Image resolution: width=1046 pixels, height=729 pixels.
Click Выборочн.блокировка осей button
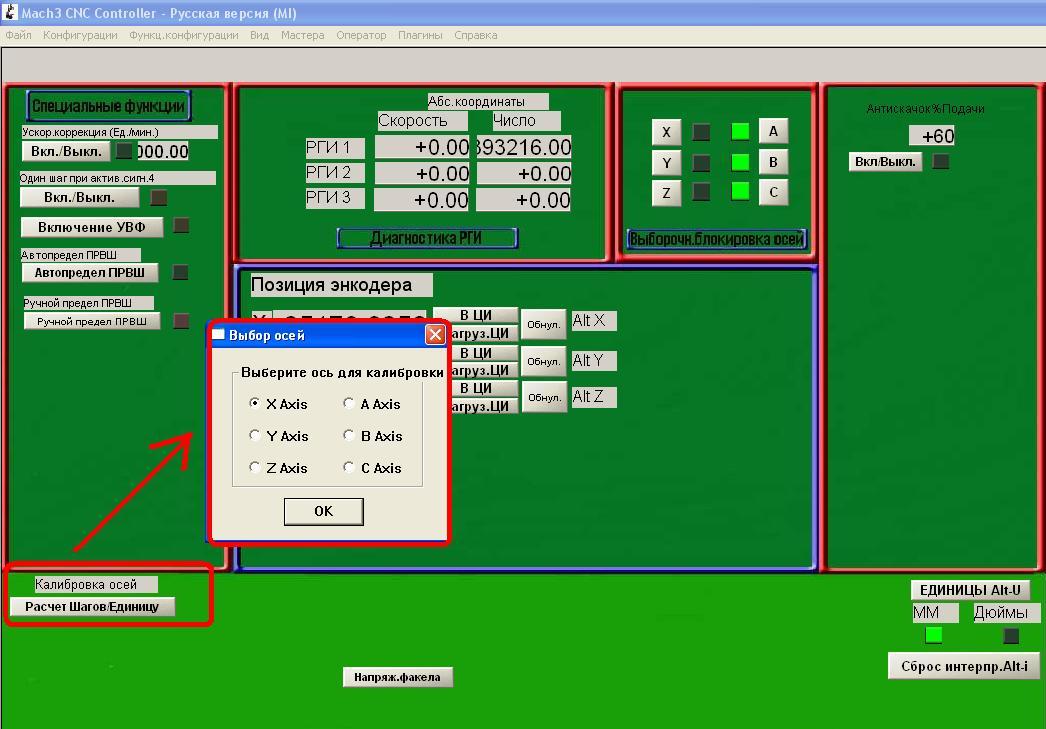716,239
